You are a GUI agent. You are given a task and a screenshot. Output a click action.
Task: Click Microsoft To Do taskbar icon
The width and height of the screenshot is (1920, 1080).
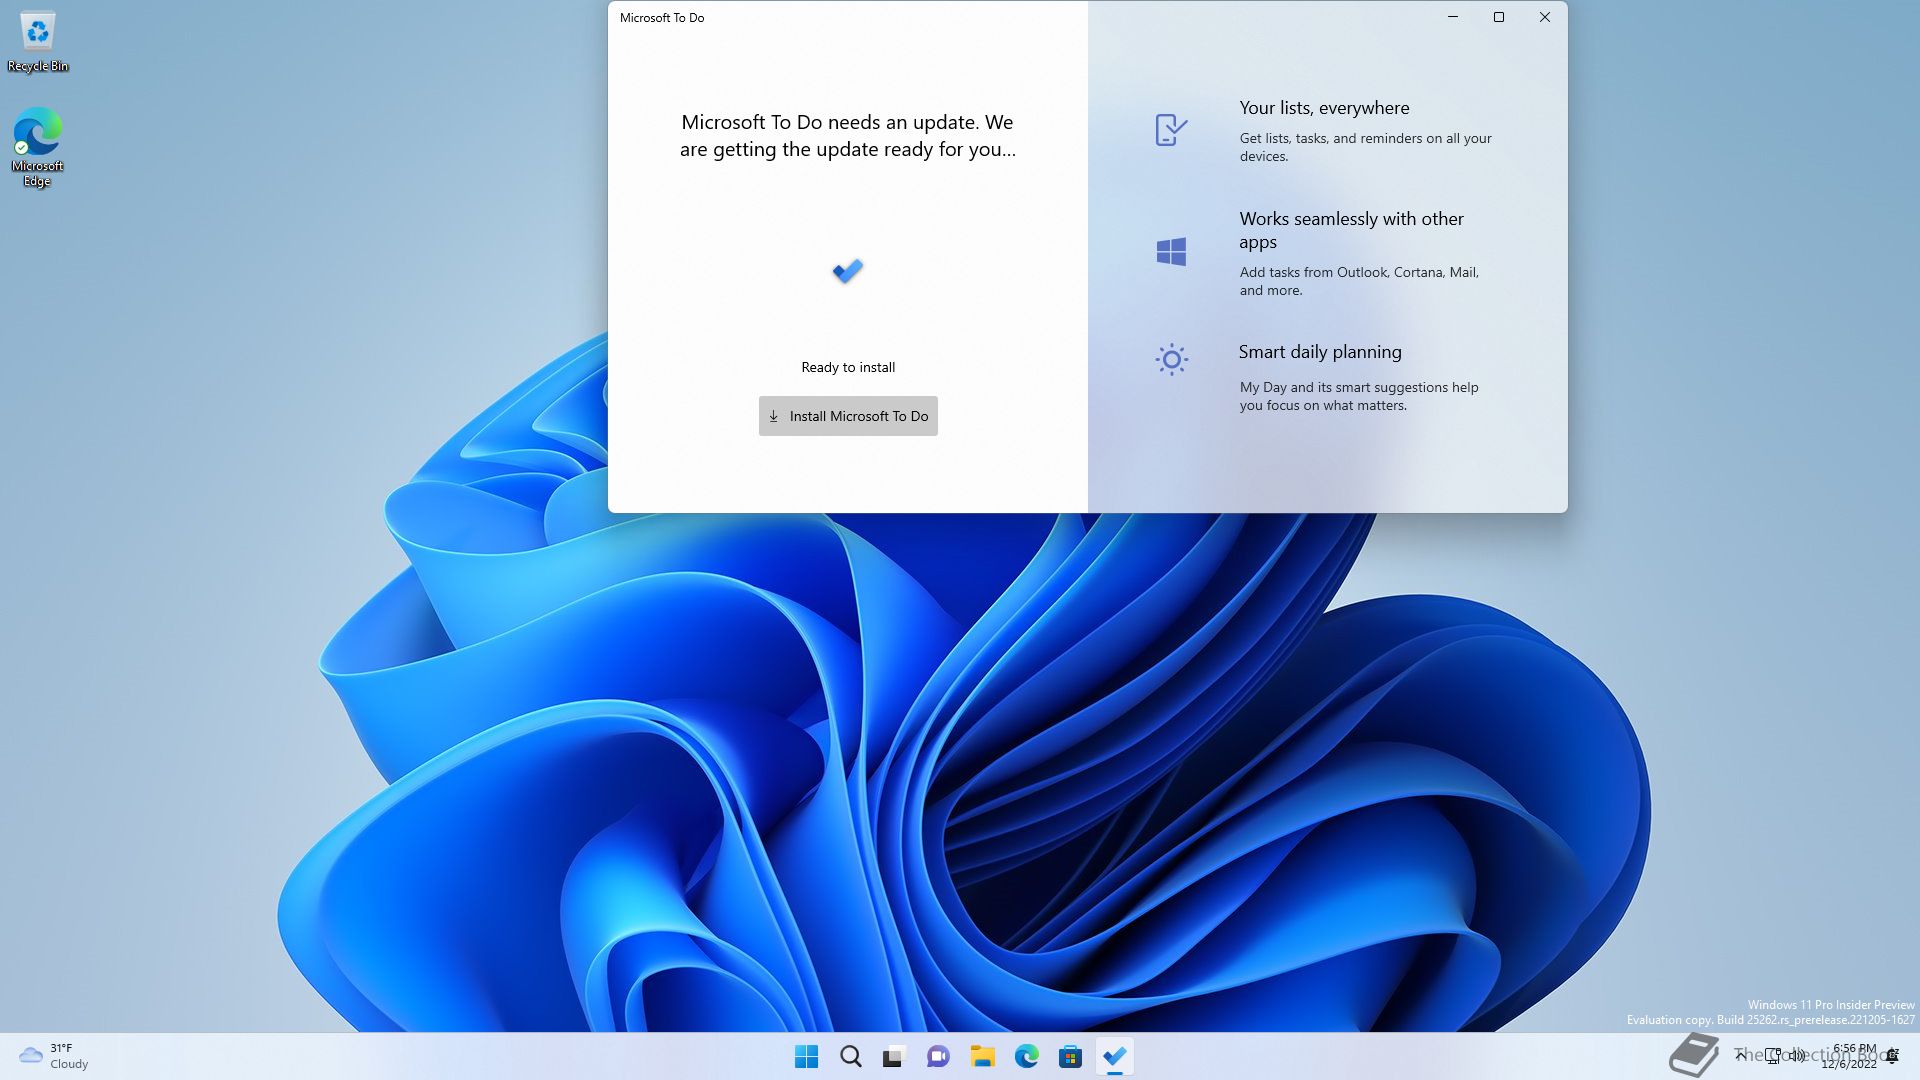coord(1114,1057)
